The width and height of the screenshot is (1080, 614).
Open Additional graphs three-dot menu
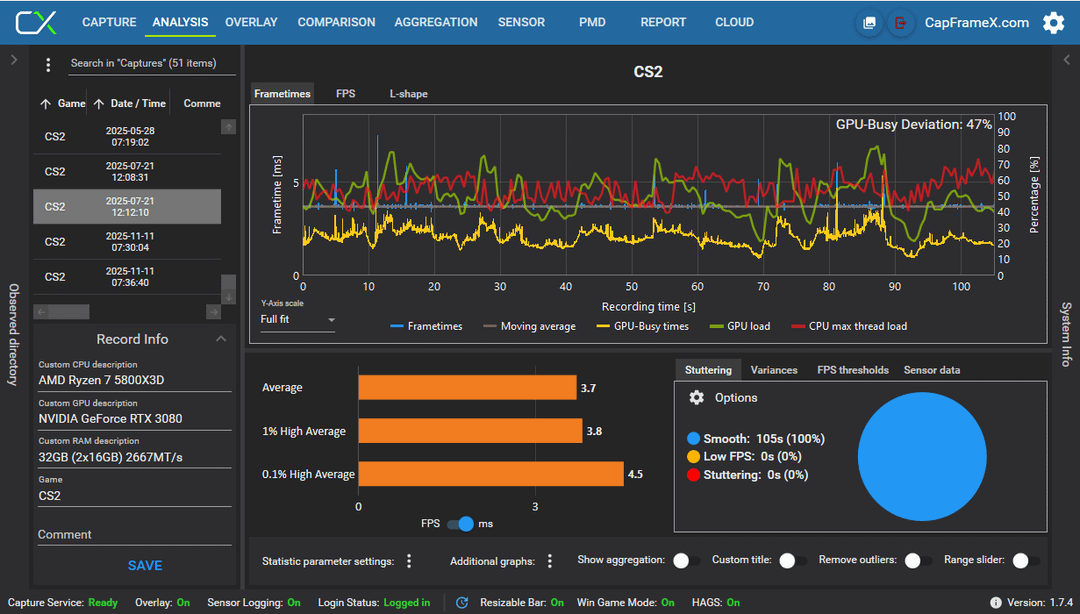pos(550,561)
